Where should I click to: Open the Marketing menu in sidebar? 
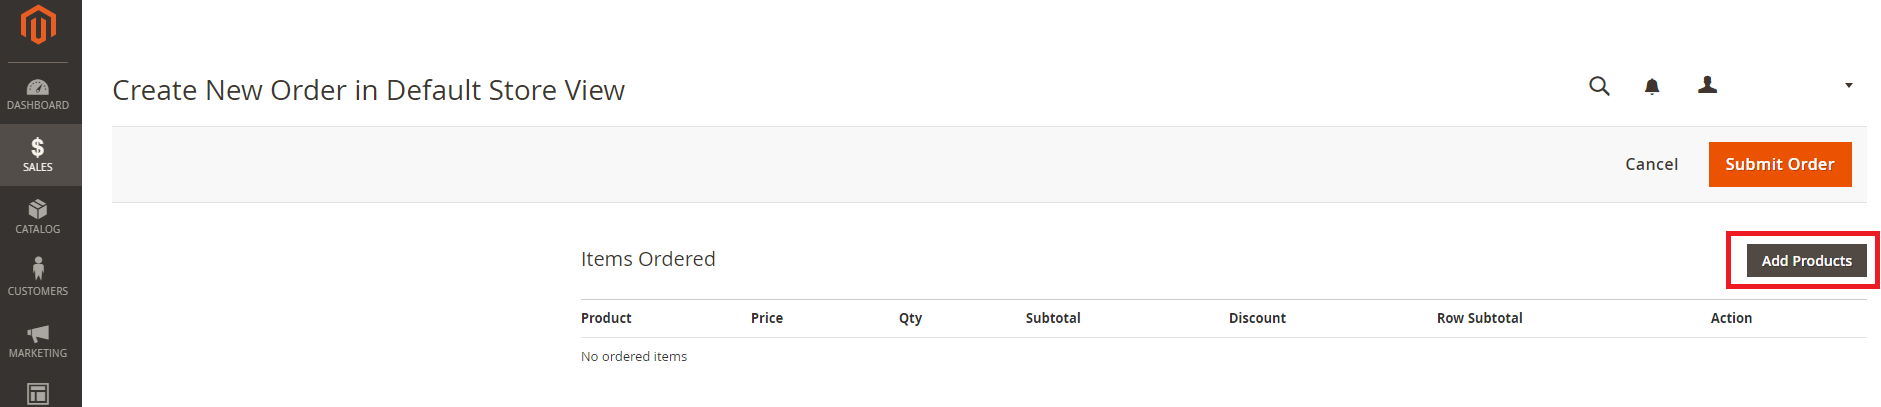pyautogui.click(x=38, y=340)
